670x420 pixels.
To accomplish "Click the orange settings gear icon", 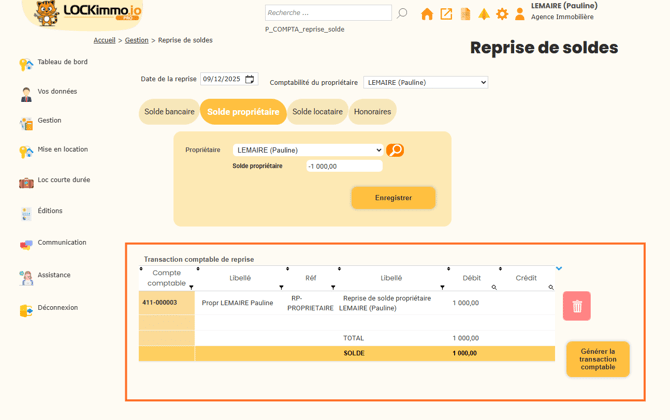I will (x=502, y=14).
